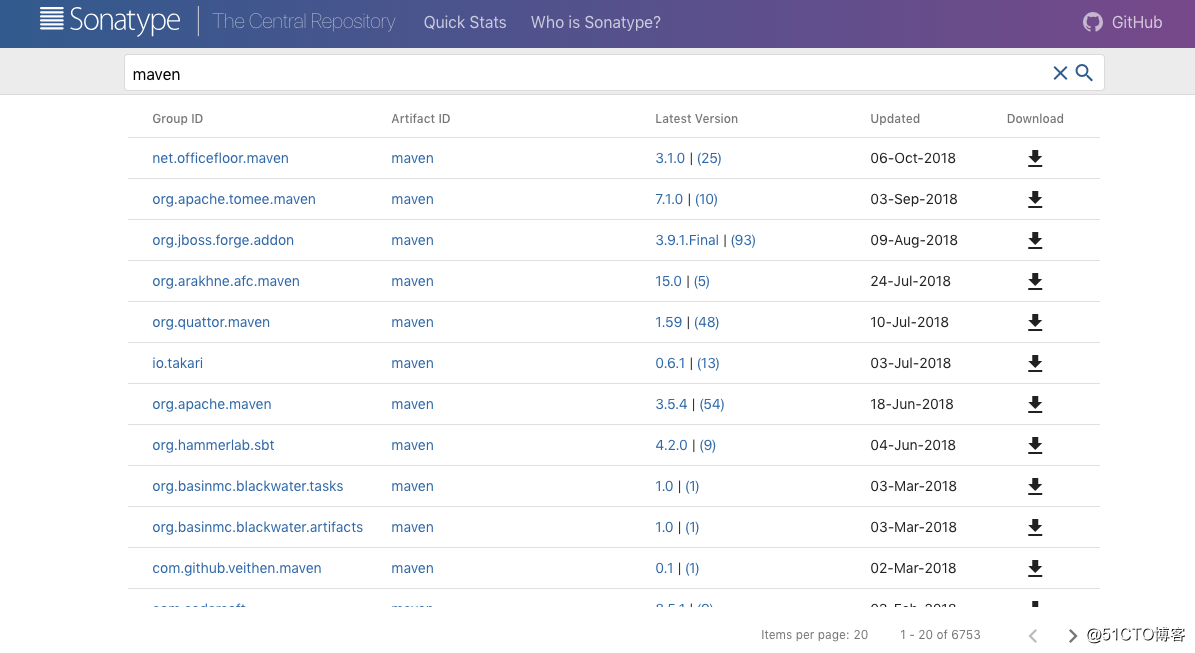
Task: Click the 1 - 20 of 6753 range label
Action: click(x=940, y=635)
